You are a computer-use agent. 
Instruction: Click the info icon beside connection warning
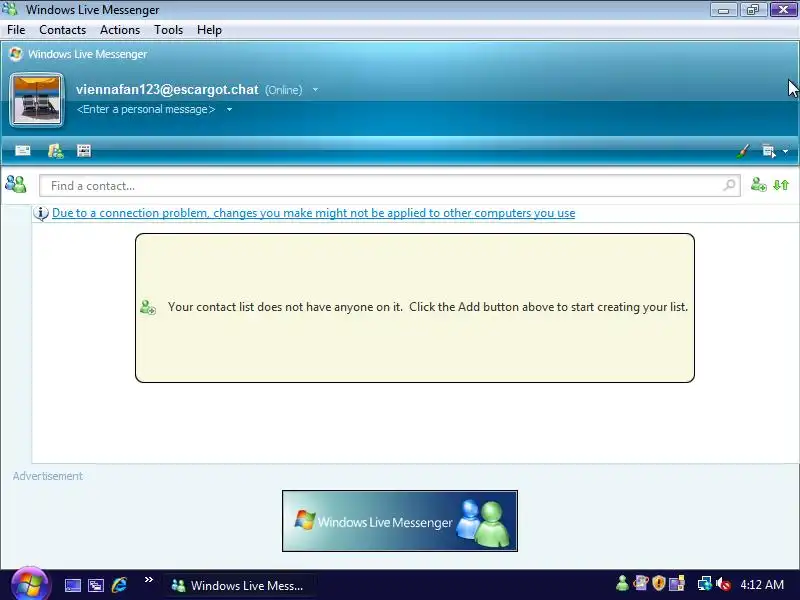pyautogui.click(x=41, y=213)
